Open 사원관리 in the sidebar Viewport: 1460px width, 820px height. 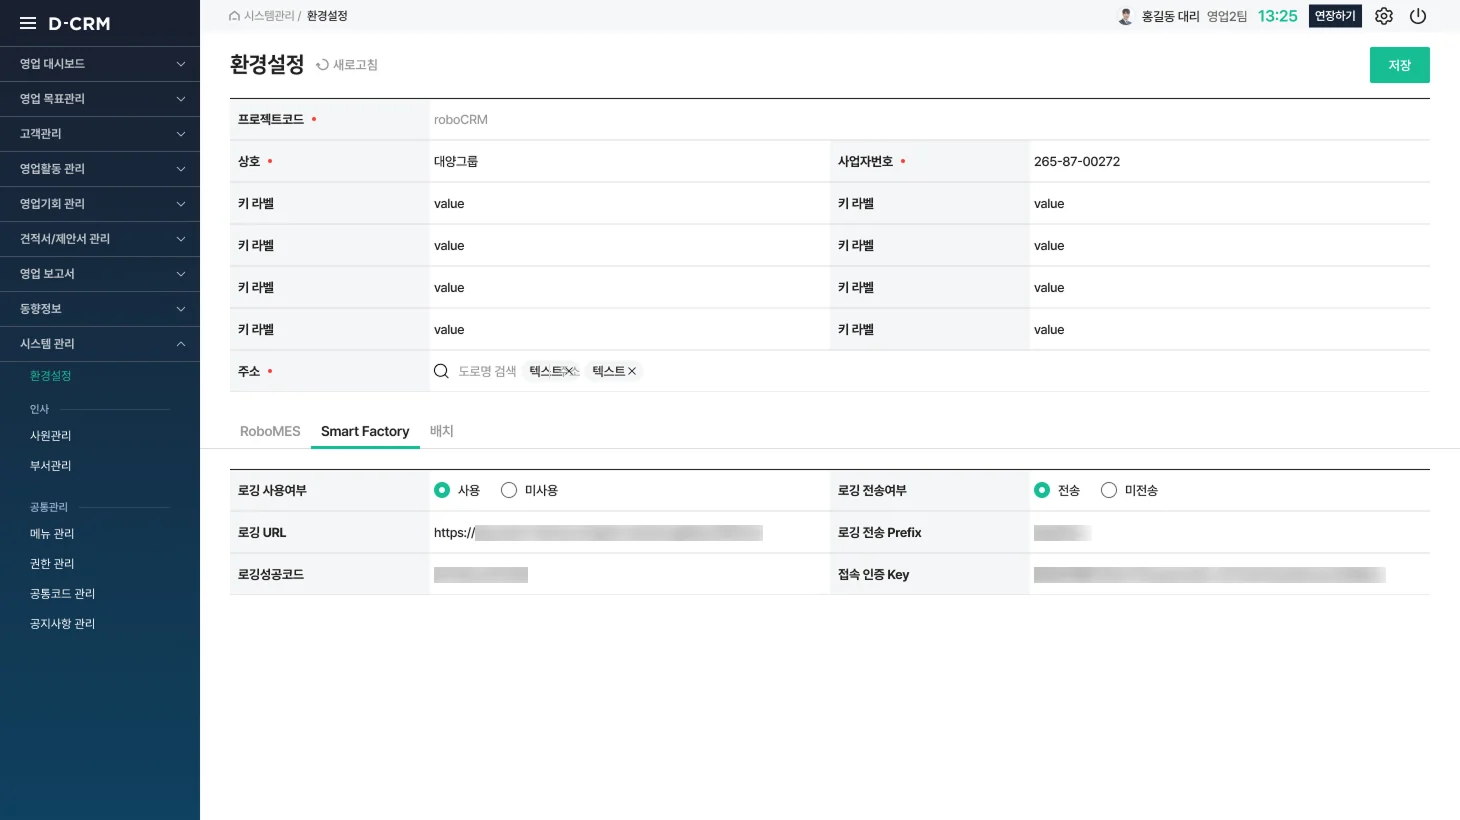(x=51, y=436)
